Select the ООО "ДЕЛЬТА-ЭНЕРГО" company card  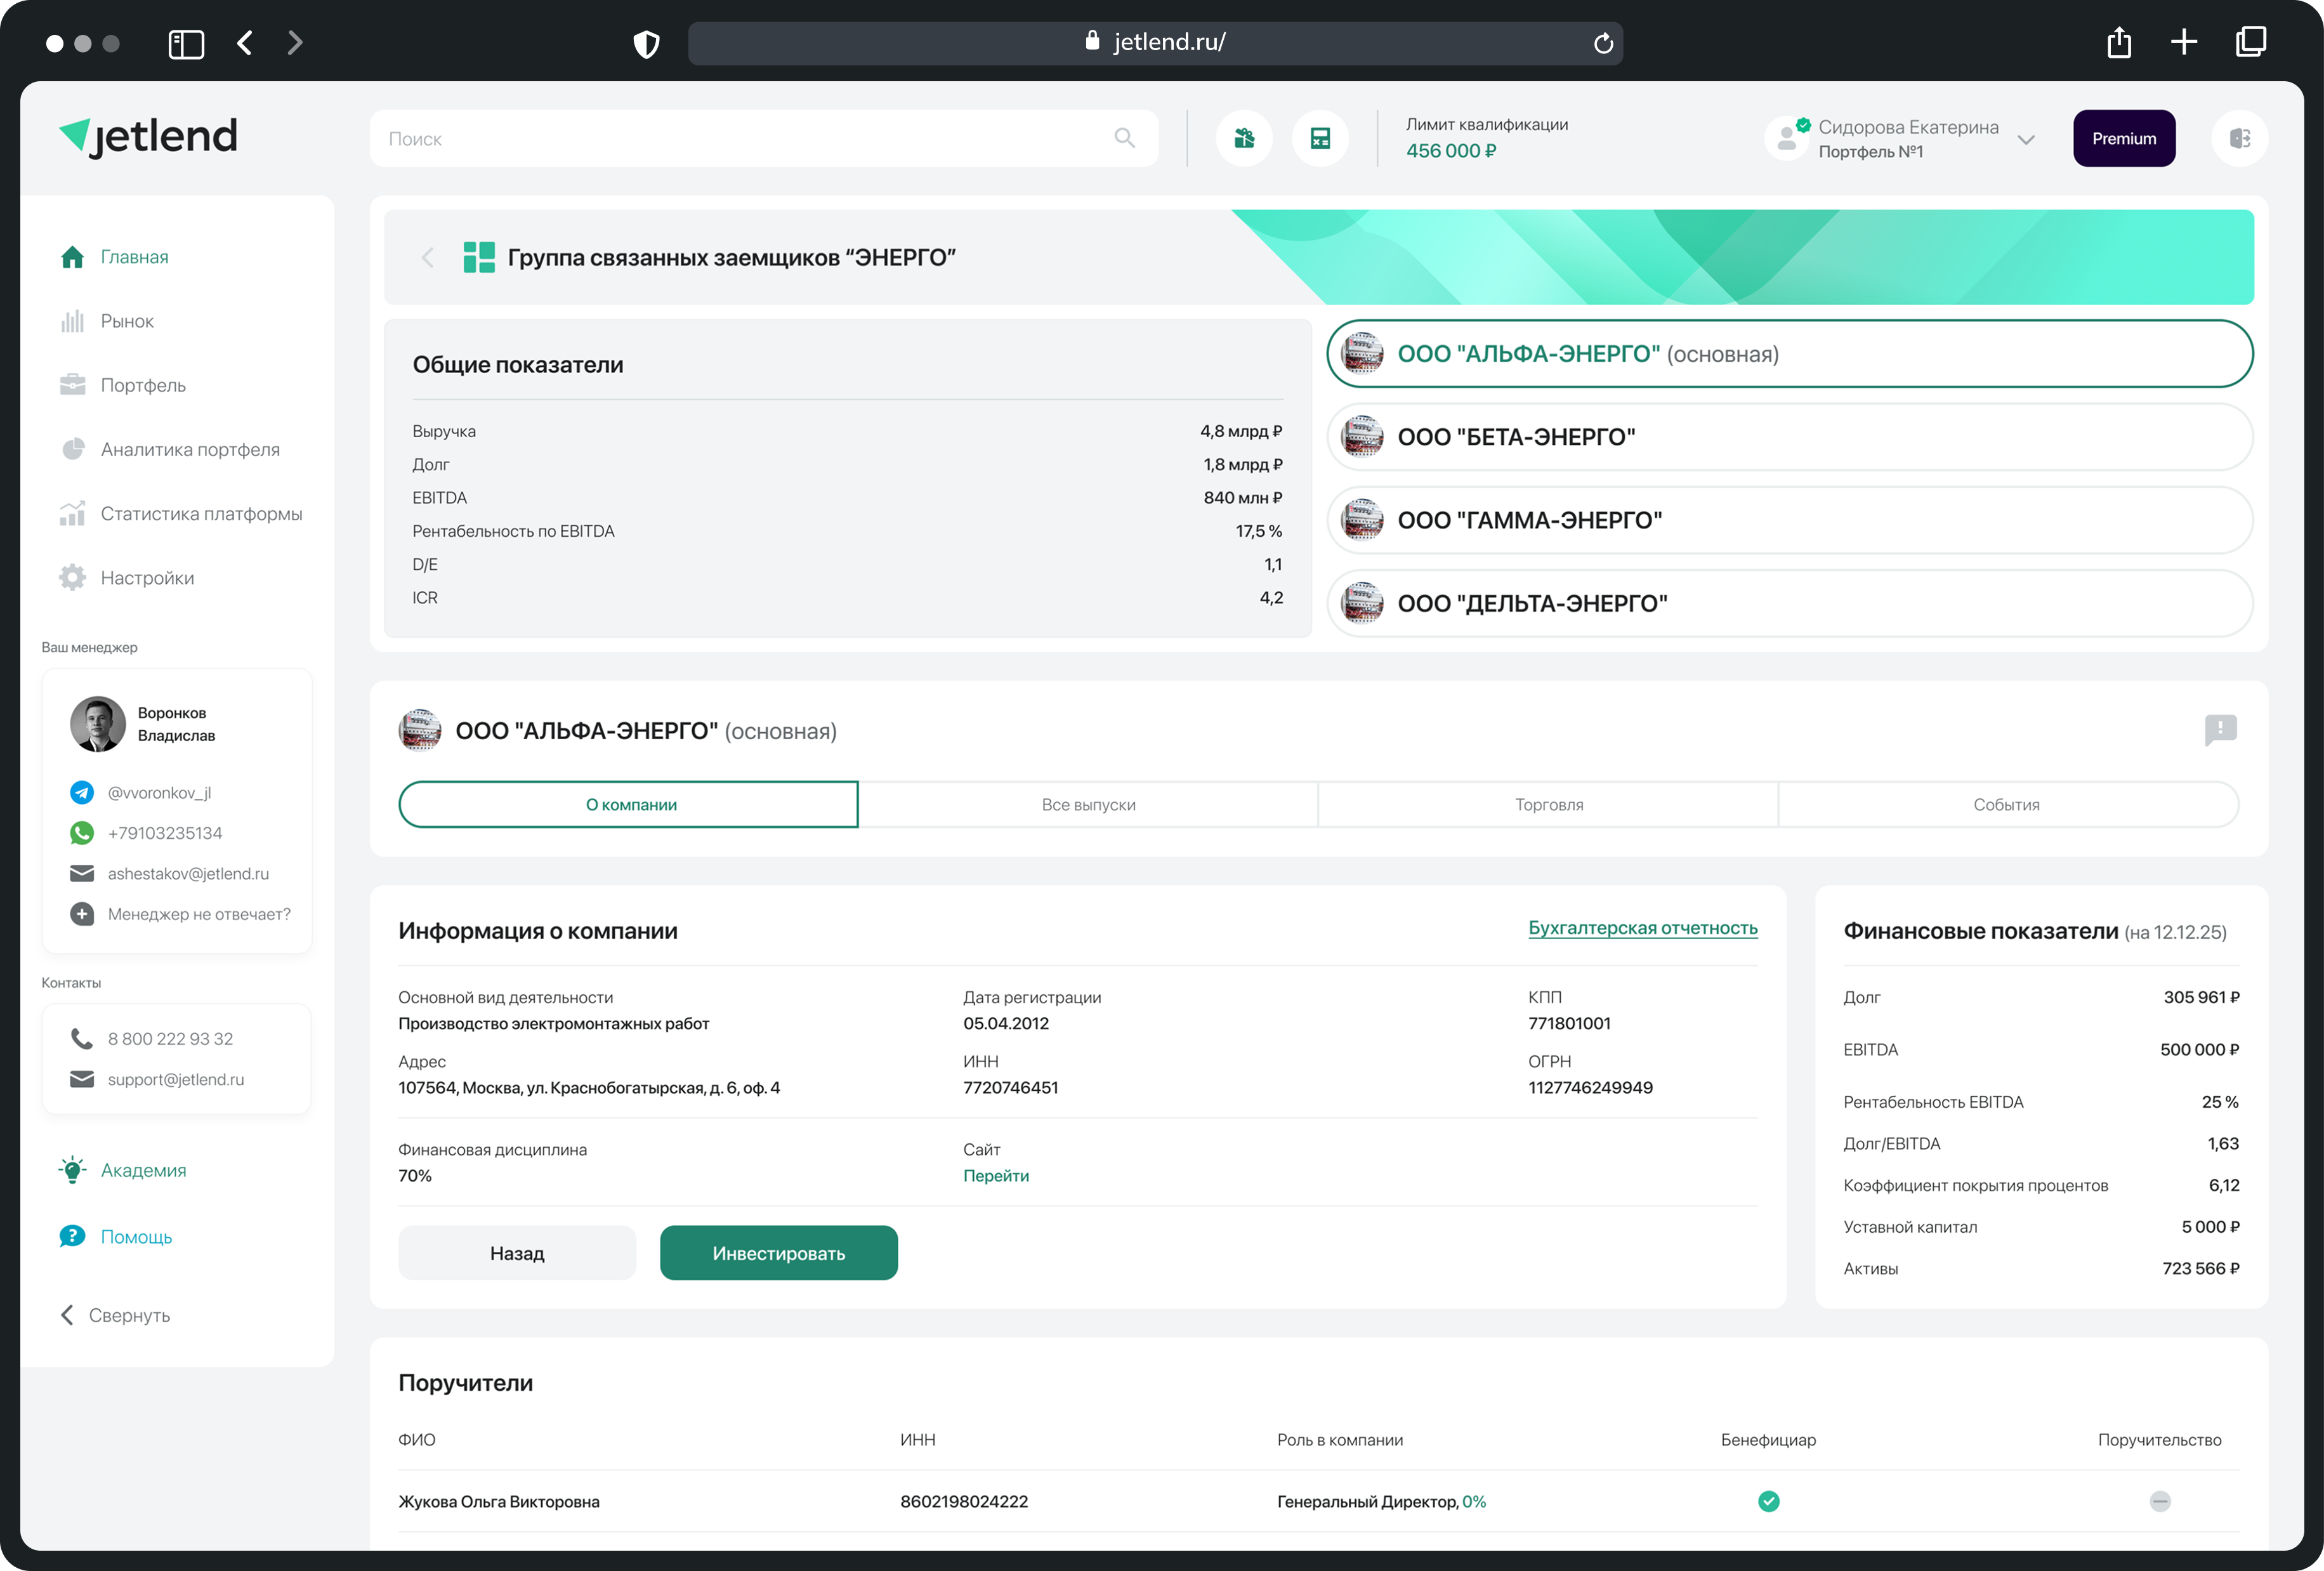coord(1790,604)
